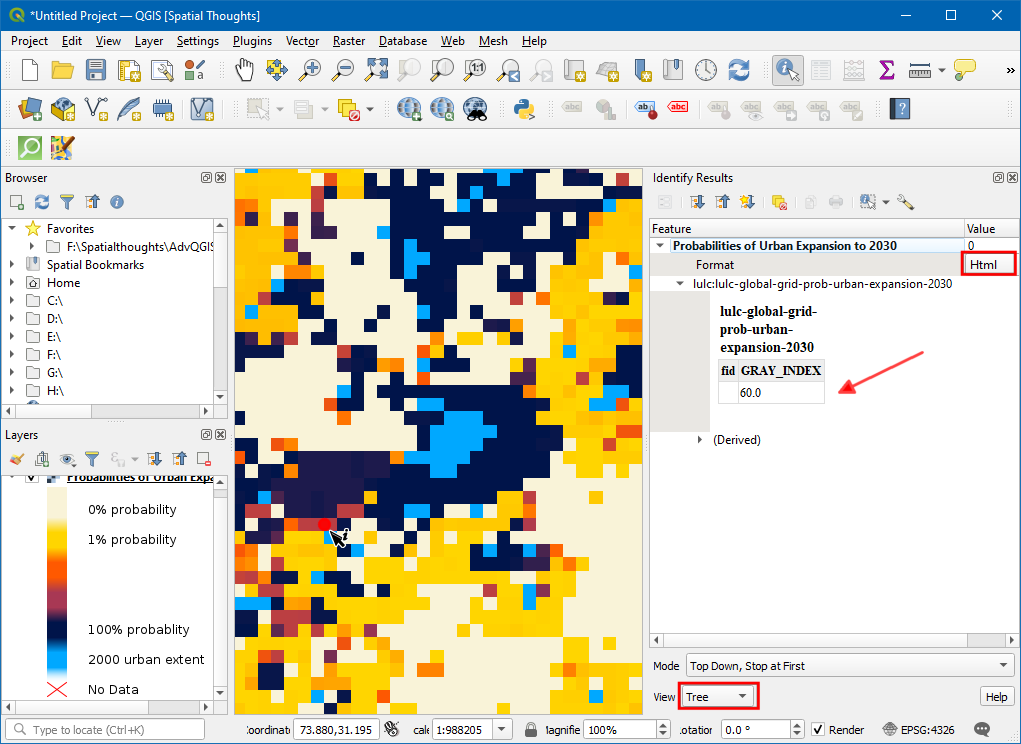Screen dimensions: 1021x744
Task: Open the Raster menu
Action: (349, 41)
